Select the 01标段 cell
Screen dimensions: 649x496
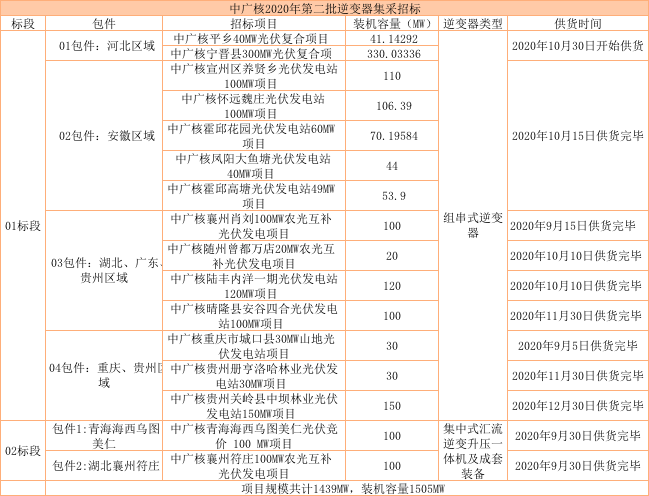tap(23, 226)
